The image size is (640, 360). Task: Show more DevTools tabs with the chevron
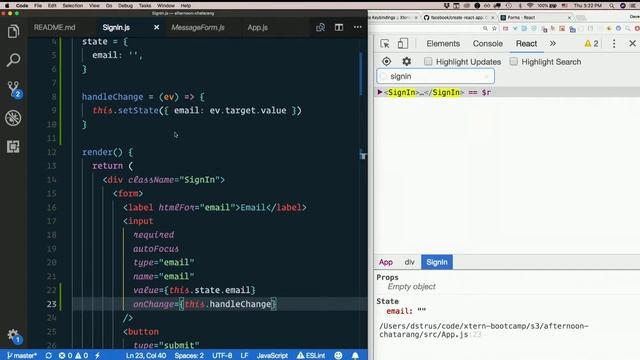(x=553, y=43)
